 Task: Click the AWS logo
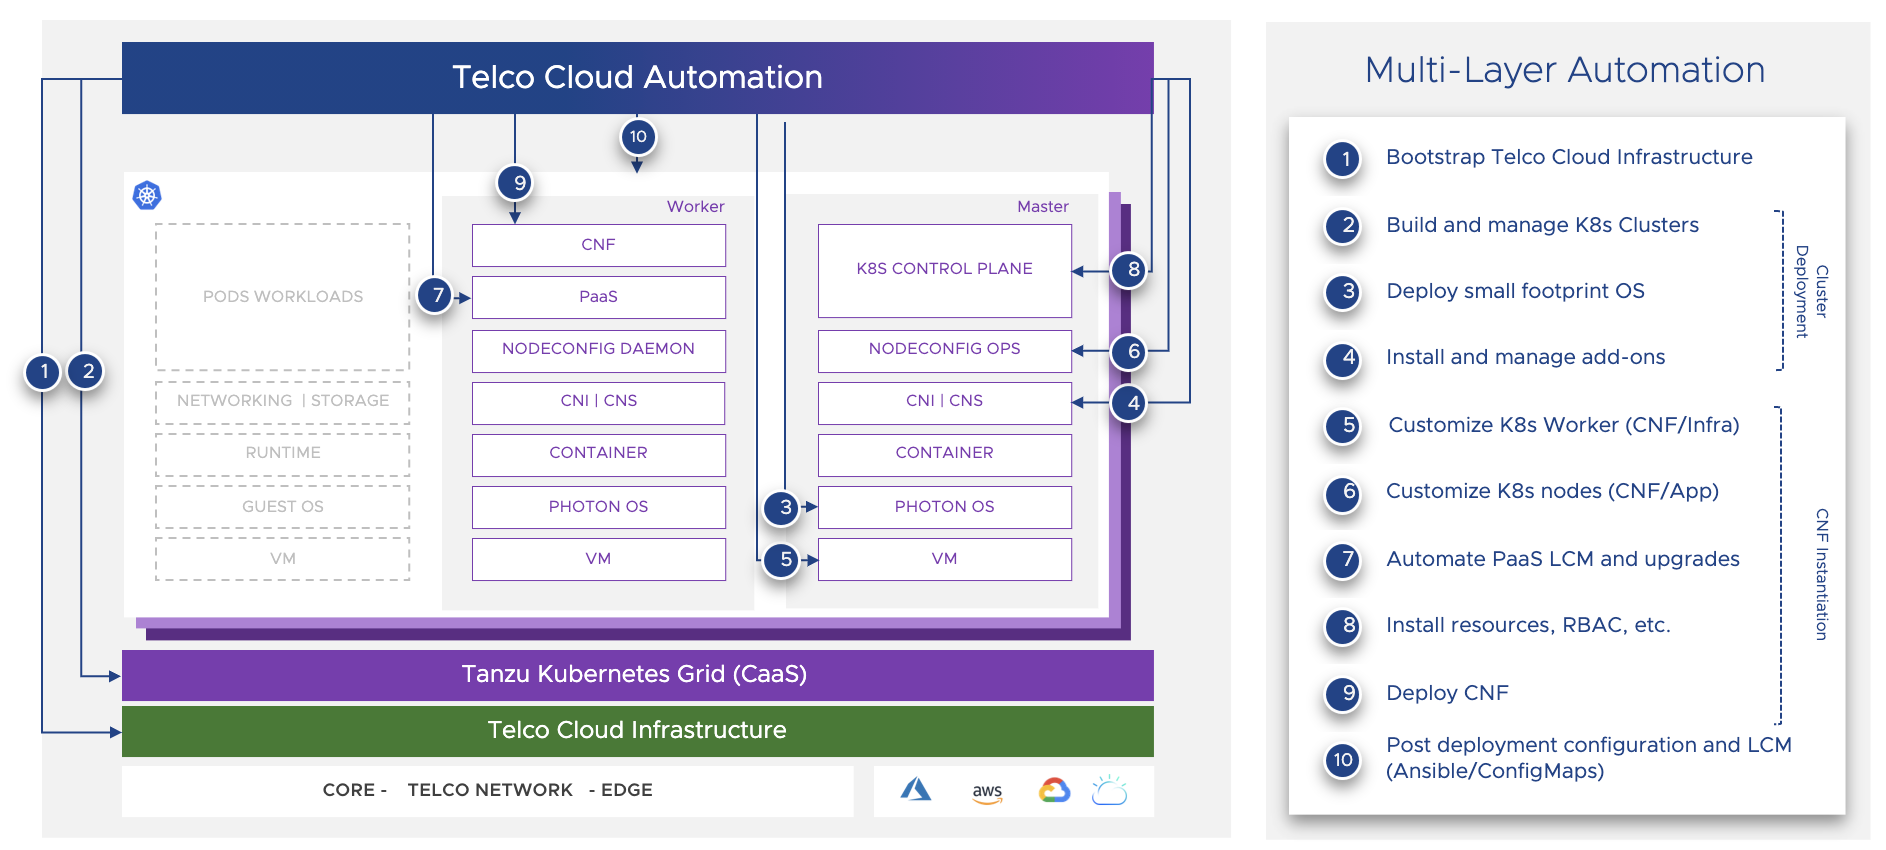tap(987, 793)
